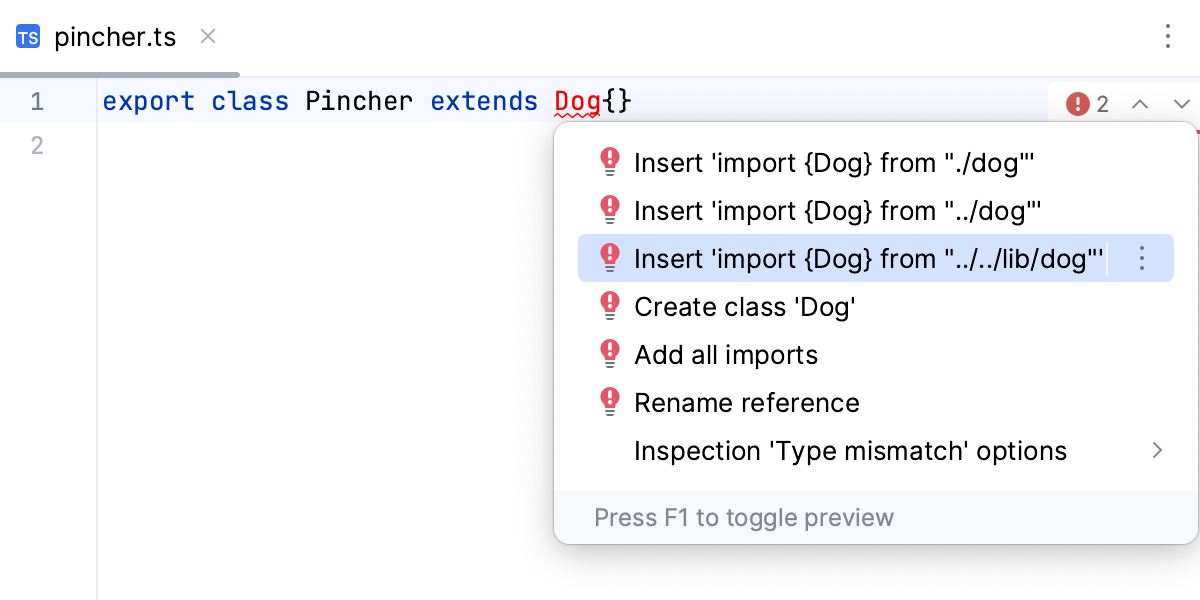This screenshot has height=600, width=1200.
Task: Close the pincher.ts editor tab
Action: click(x=207, y=36)
